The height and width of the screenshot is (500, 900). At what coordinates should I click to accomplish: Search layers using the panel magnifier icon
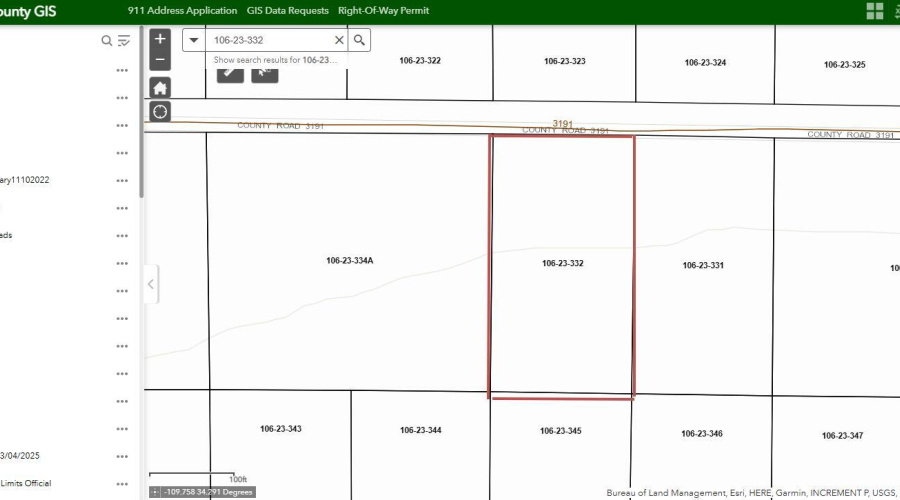point(107,41)
